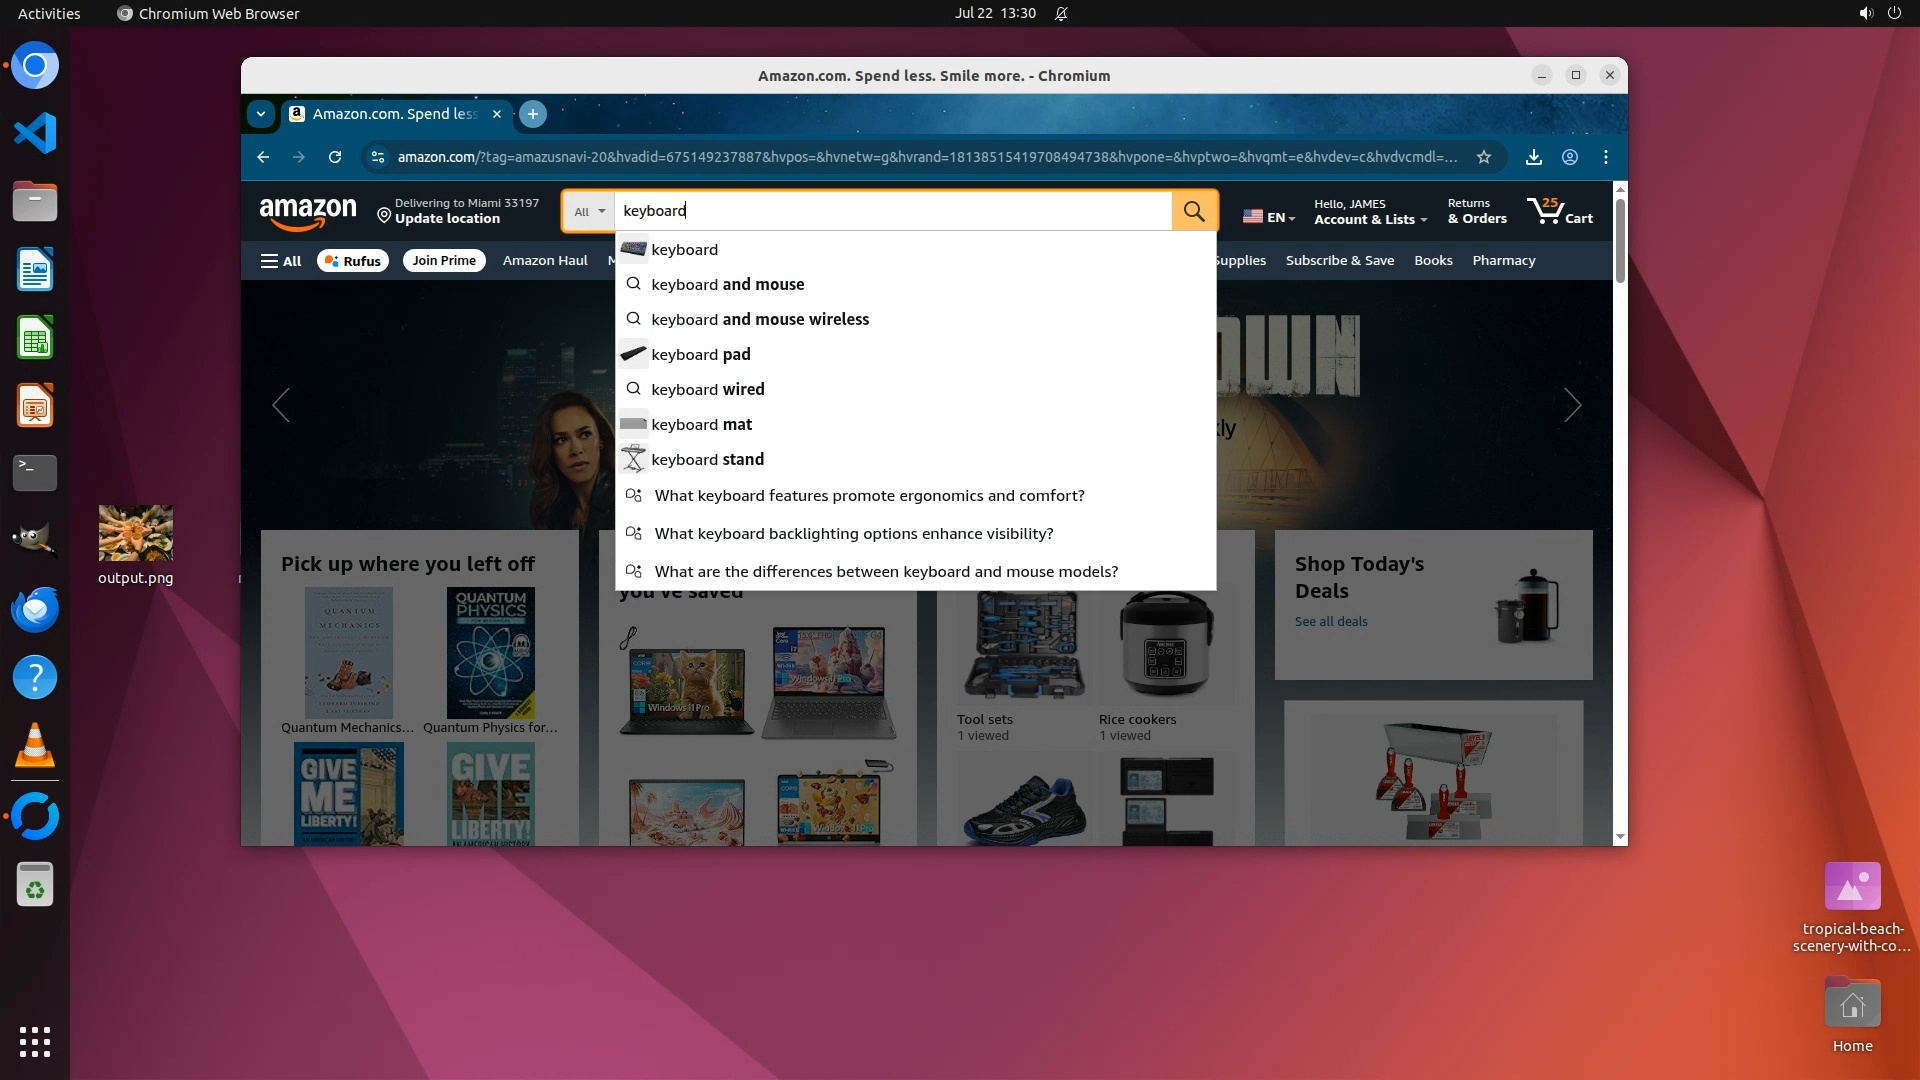Click Update location pin
Image resolution: width=1920 pixels, height=1080 pixels.
pyautogui.click(x=383, y=214)
